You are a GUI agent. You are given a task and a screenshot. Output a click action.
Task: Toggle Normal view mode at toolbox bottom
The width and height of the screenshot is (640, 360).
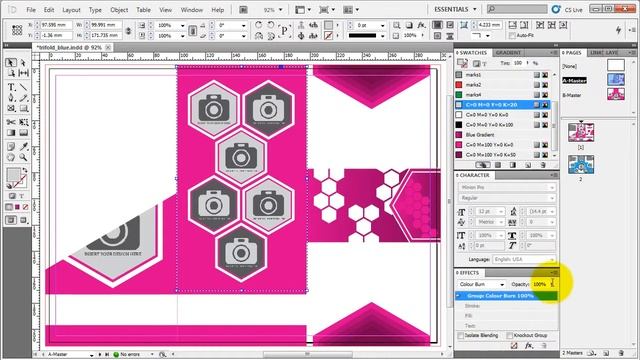pos(11,220)
